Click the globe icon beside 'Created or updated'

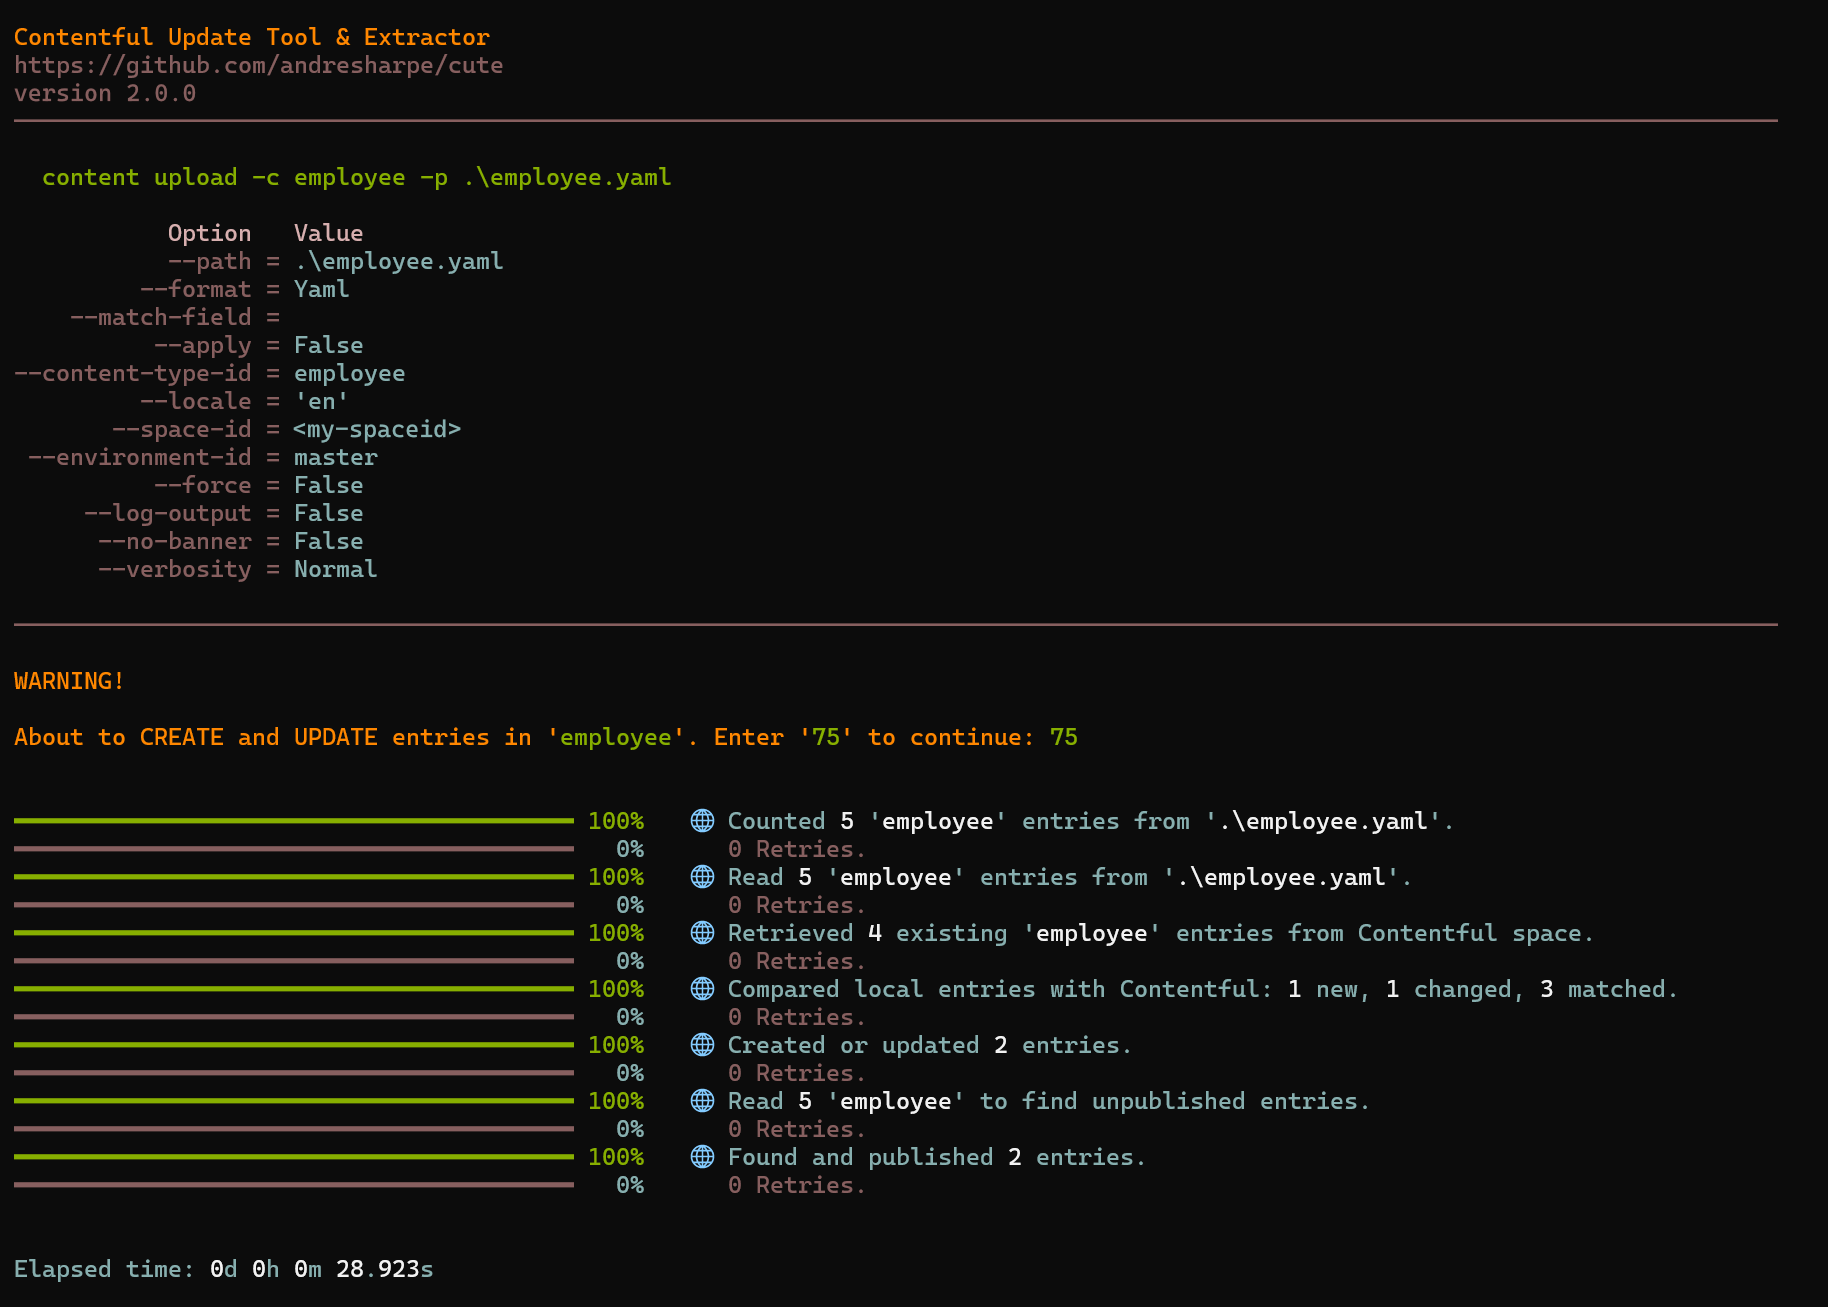click(x=702, y=1045)
